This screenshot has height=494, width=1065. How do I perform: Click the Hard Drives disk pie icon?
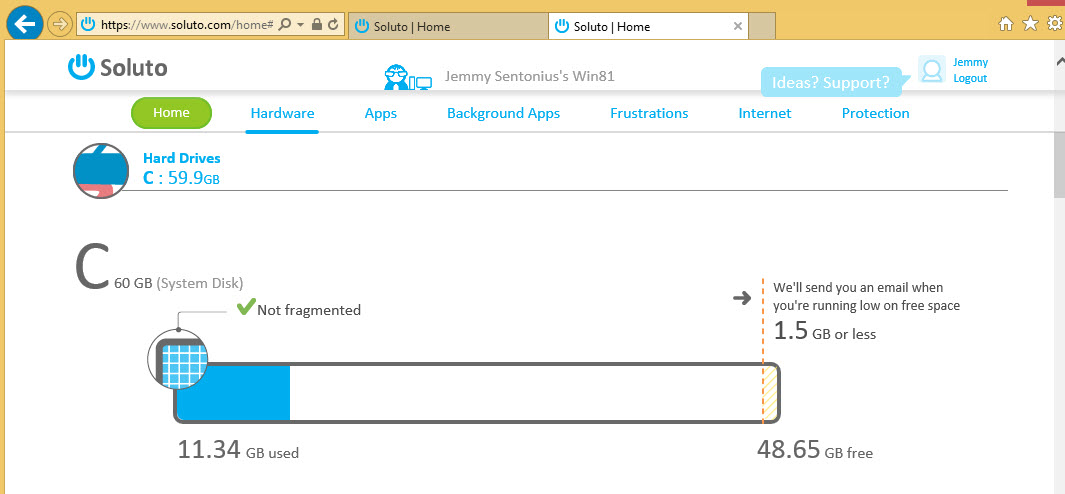click(101, 171)
